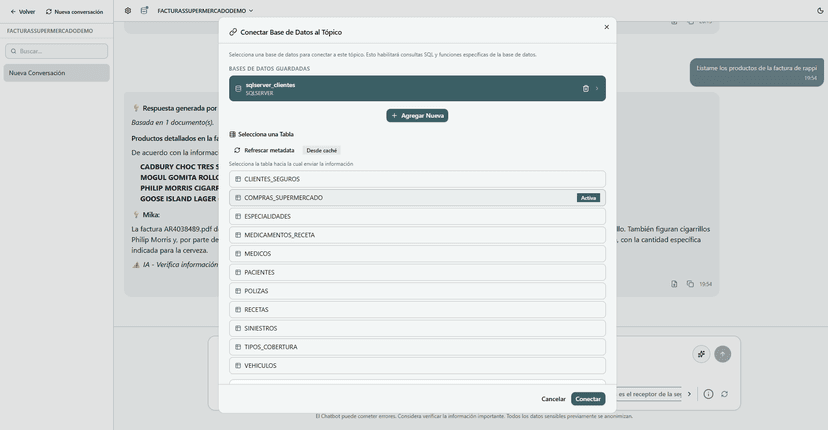Open Nueva Conversación in the sidebar
This screenshot has width=828, height=430.
tap(56, 73)
